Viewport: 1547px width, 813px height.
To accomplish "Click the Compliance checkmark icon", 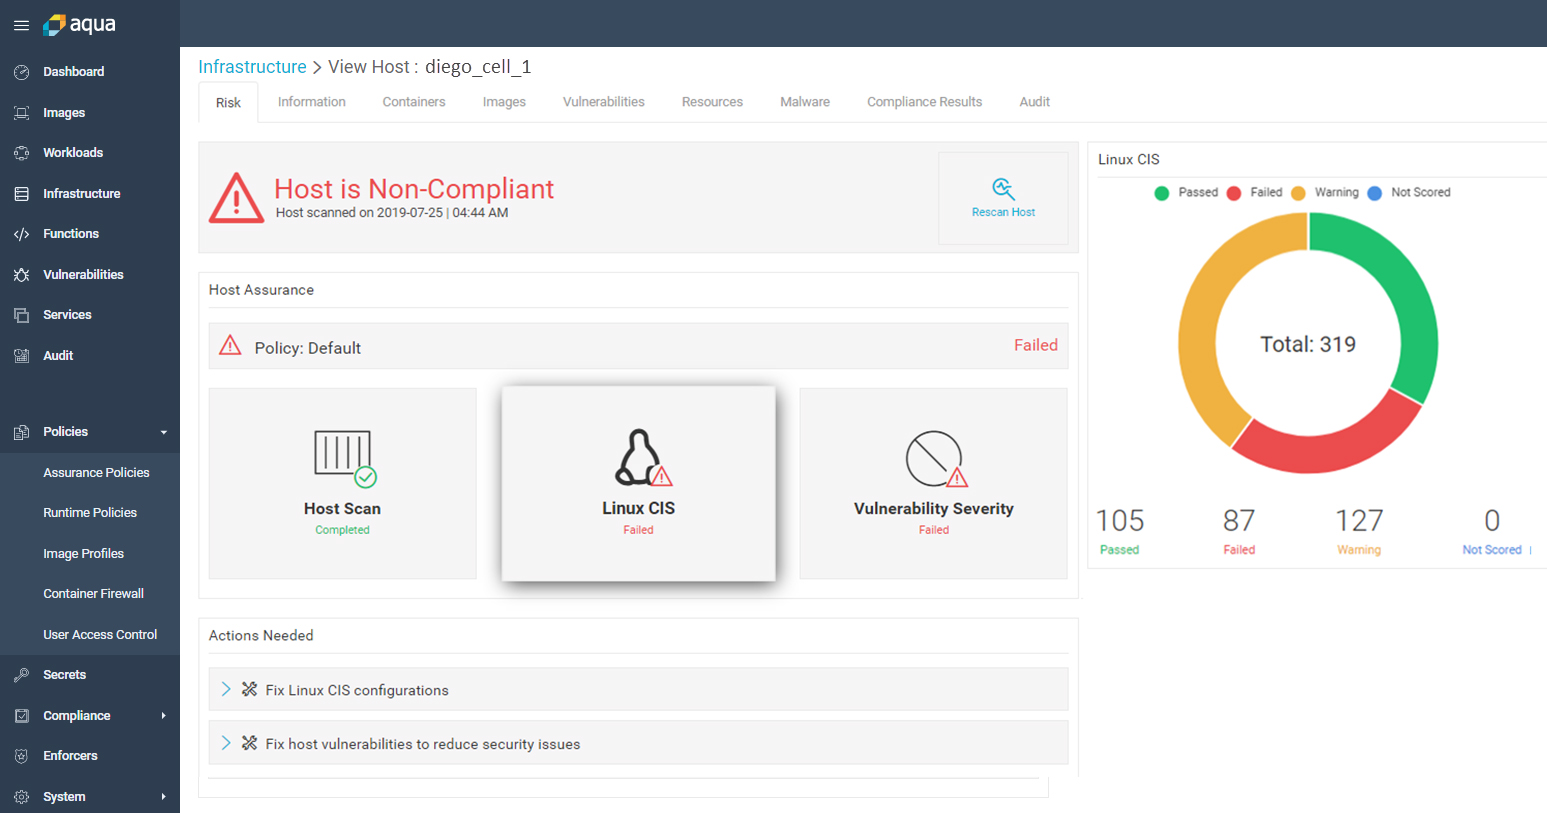I will [x=21, y=716].
